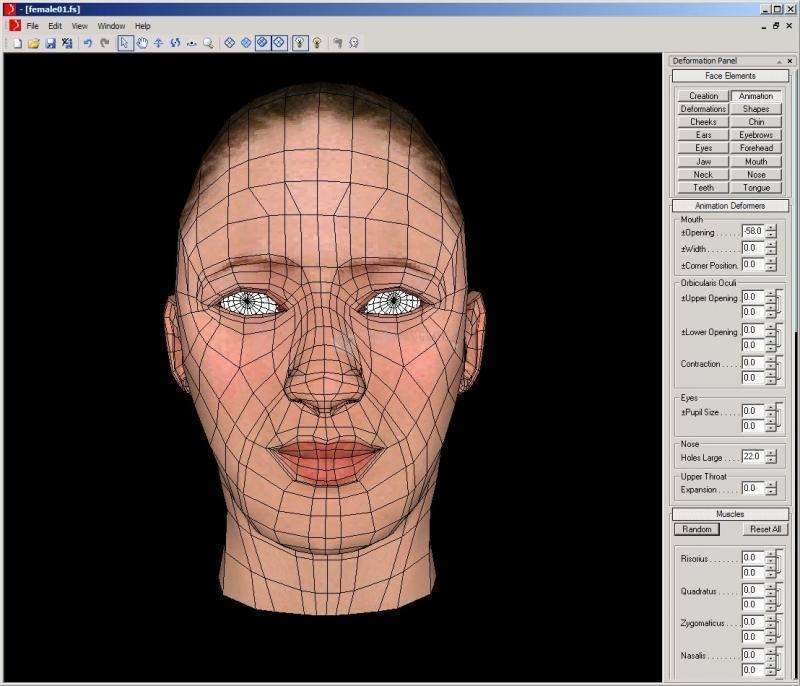Click the Save disk icon

[50, 43]
